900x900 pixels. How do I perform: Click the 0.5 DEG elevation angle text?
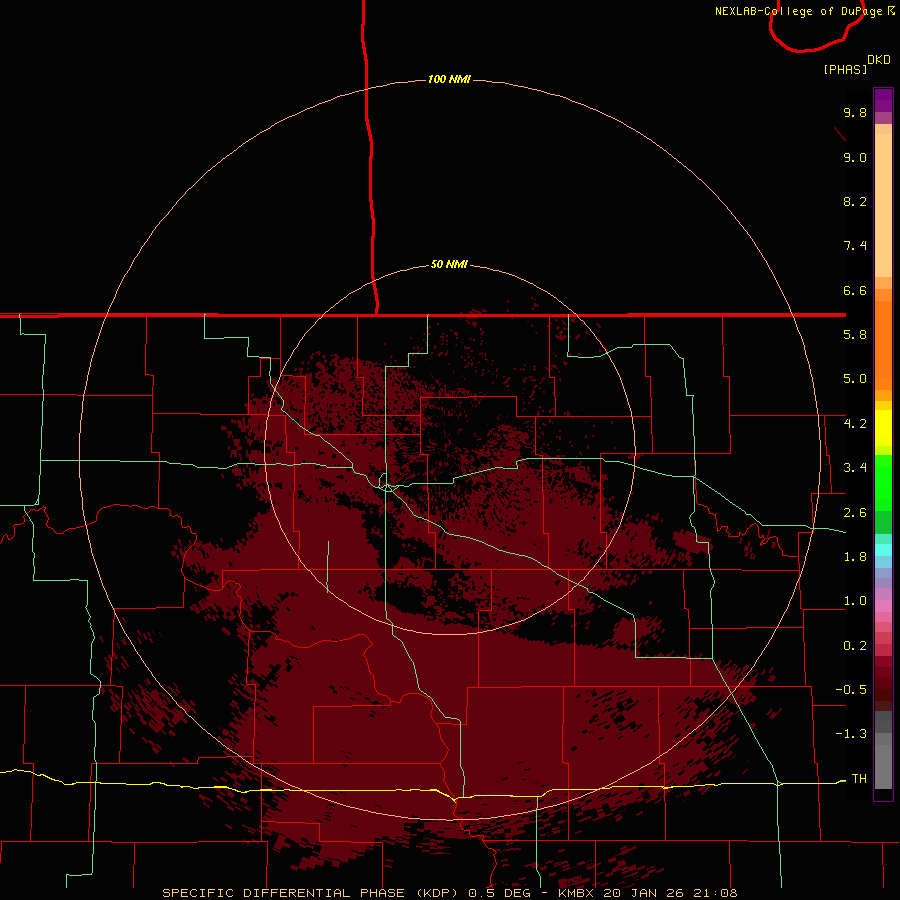499,893
